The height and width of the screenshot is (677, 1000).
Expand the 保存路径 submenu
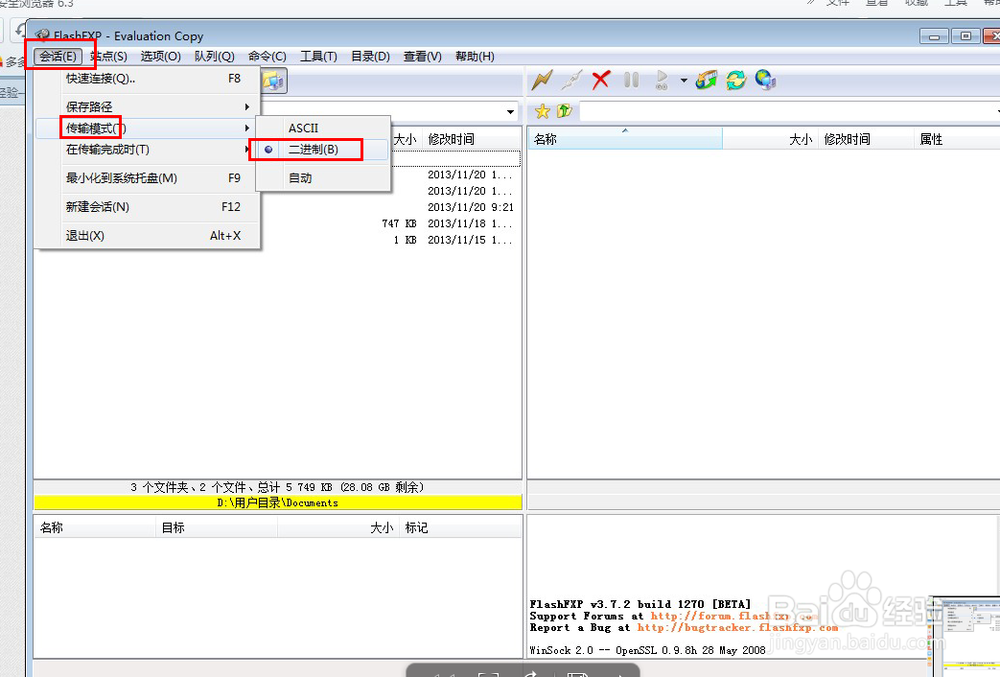coord(147,106)
